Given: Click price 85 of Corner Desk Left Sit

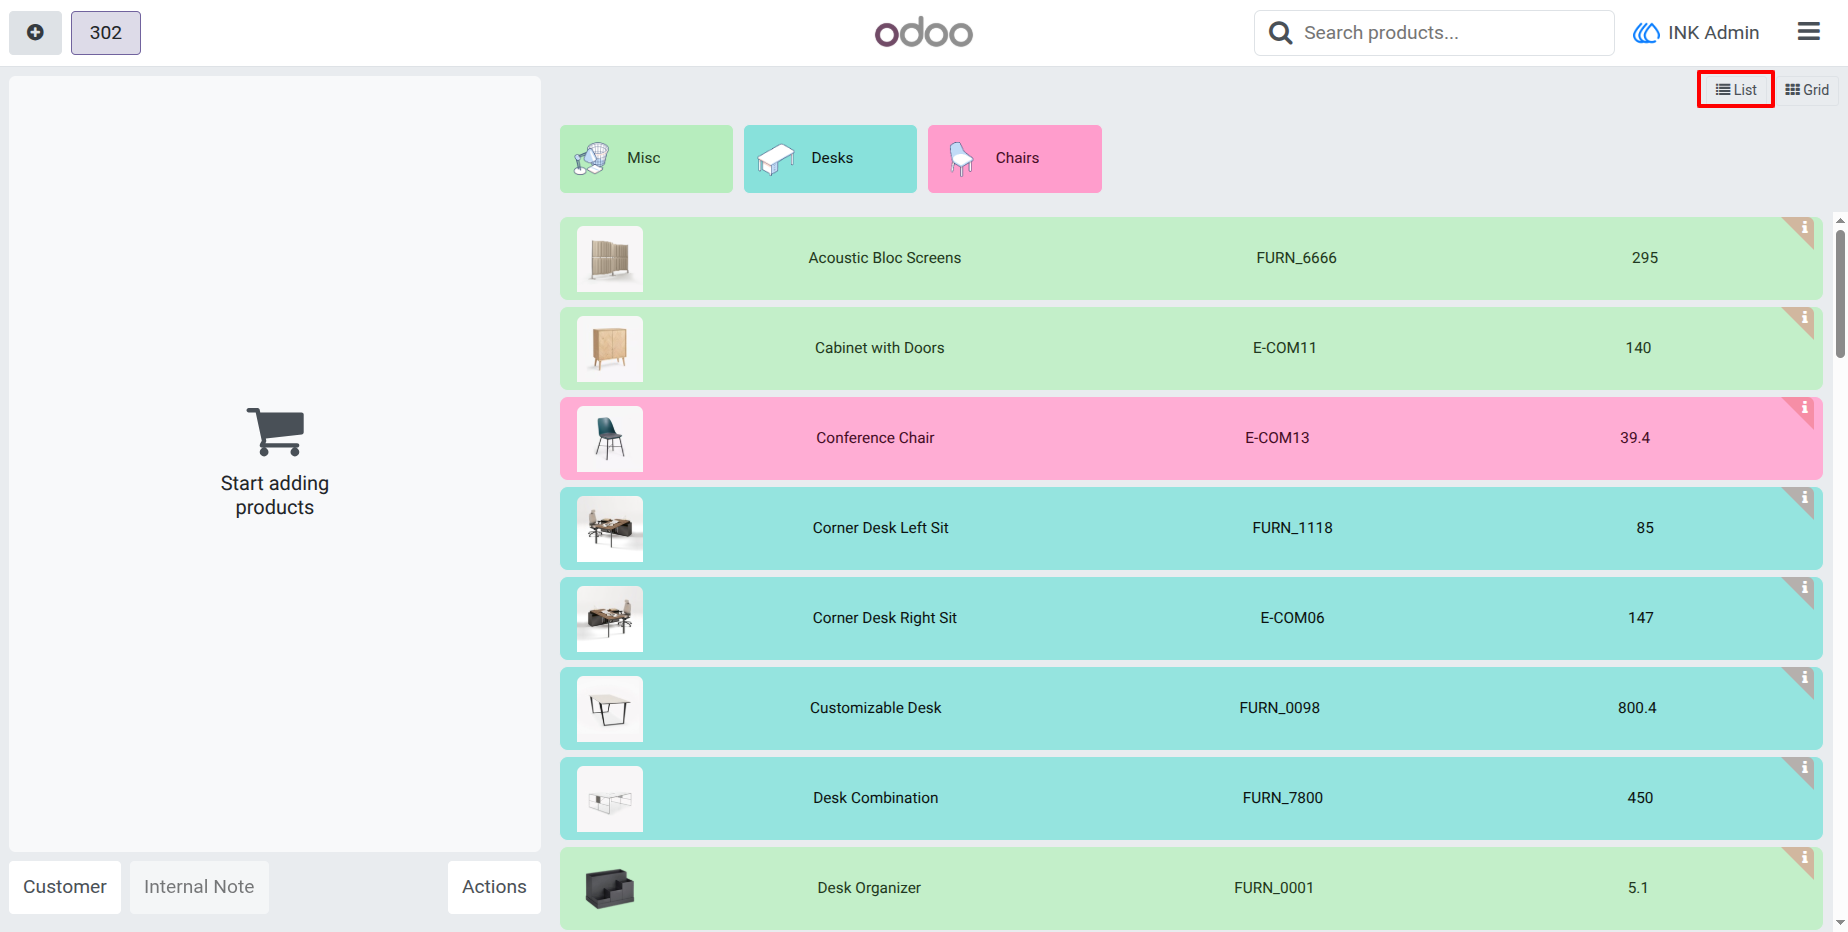Looking at the screenshot, I should pos(1645,528).
